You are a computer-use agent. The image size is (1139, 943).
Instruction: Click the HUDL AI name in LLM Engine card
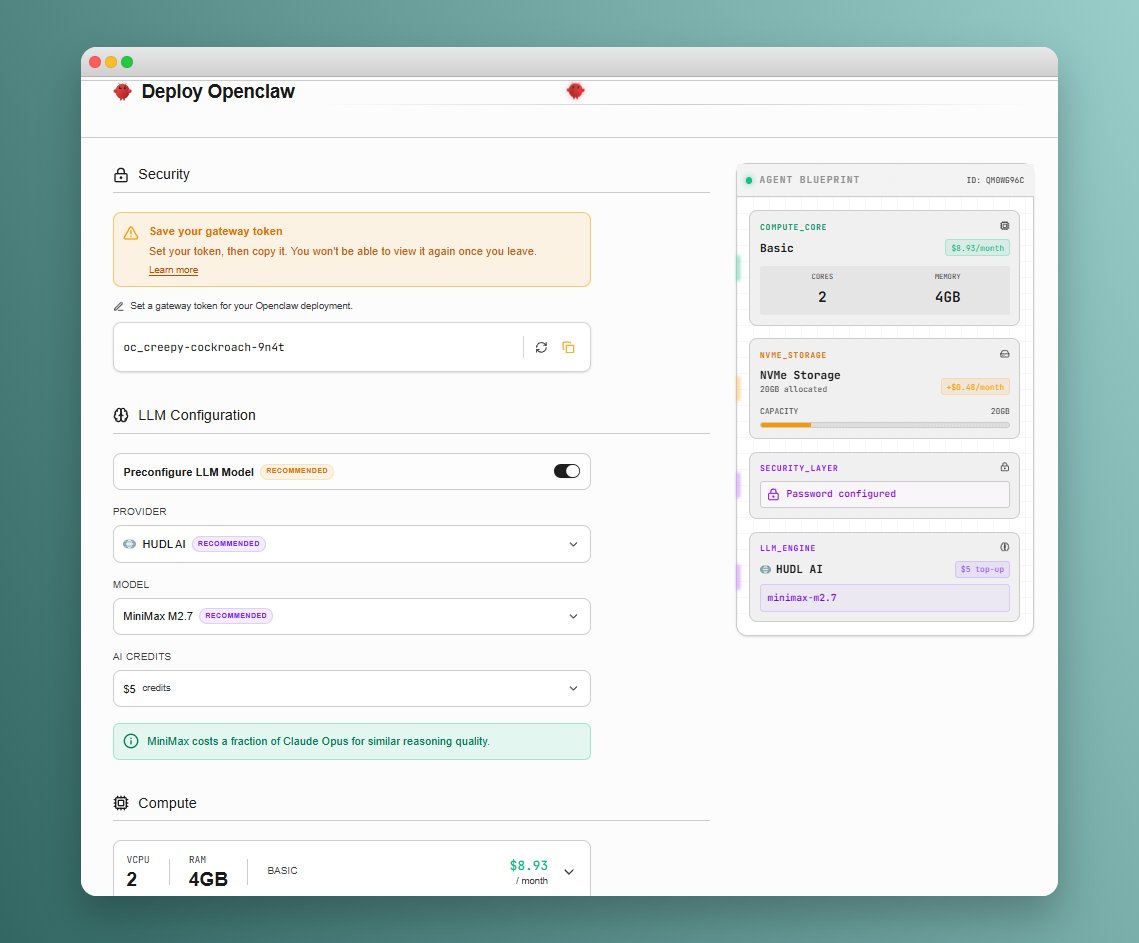point(799,570)
